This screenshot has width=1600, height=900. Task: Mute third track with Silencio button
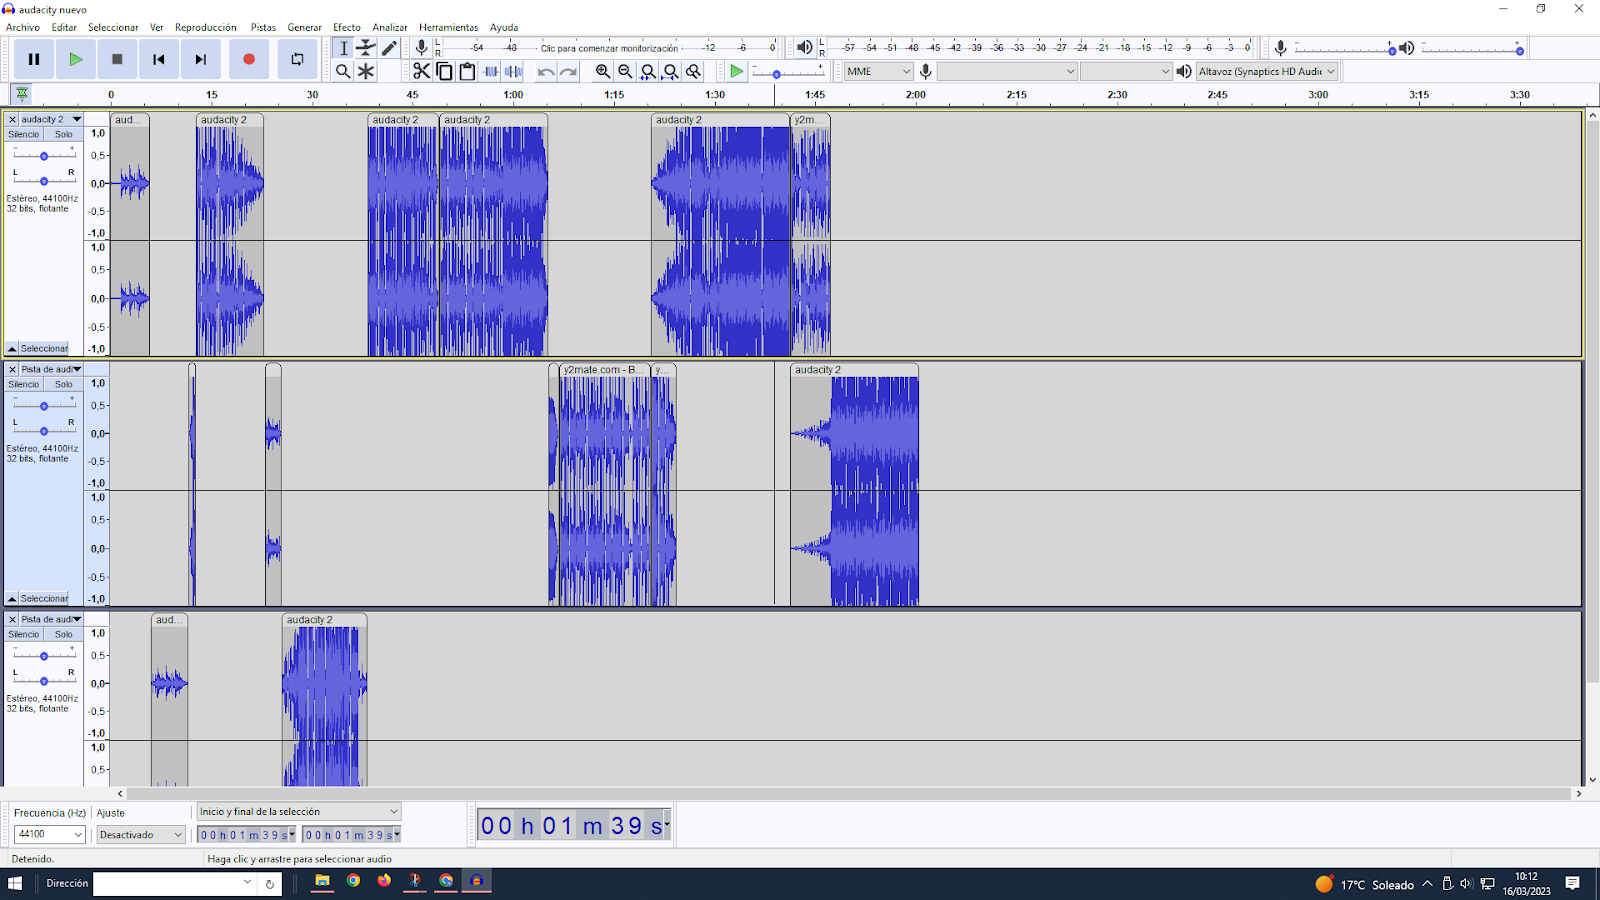click(24, 634)
